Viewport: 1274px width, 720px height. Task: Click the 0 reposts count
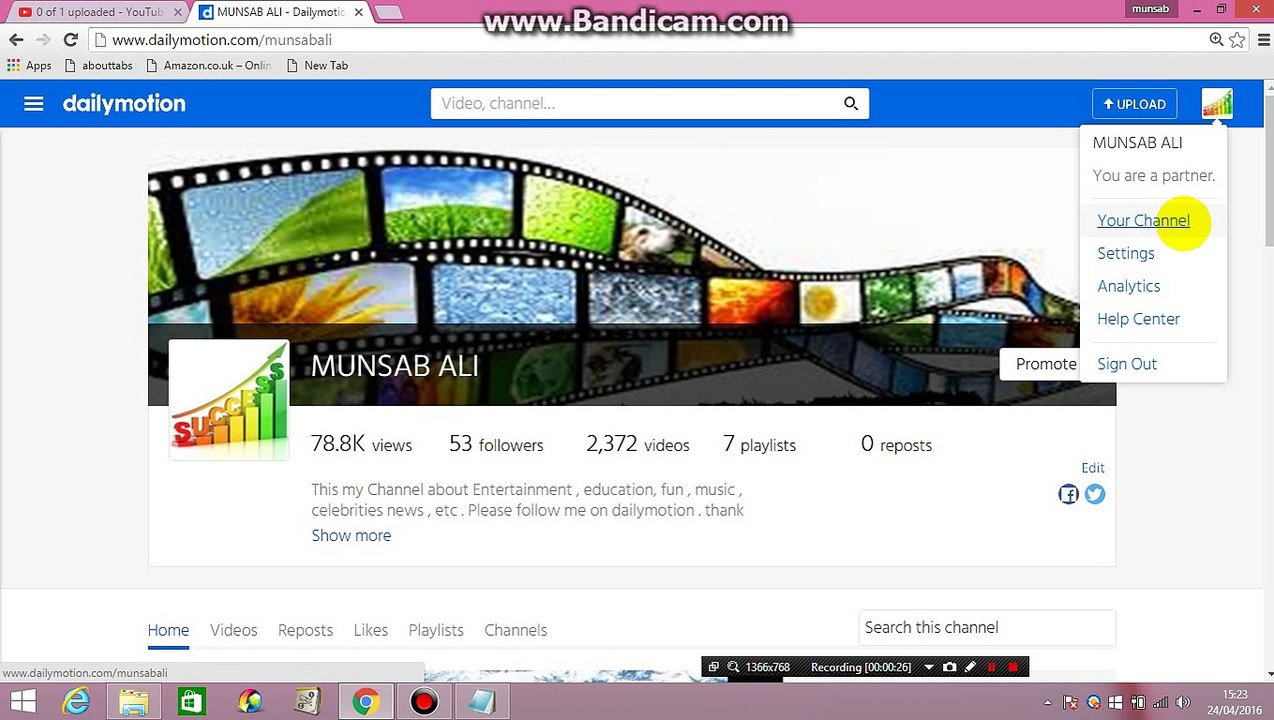[896, 444]
